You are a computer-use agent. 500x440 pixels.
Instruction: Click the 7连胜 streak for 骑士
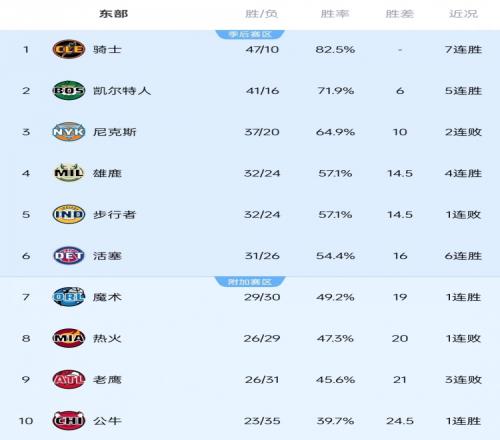pyautogui.click(x=463, y=49)
